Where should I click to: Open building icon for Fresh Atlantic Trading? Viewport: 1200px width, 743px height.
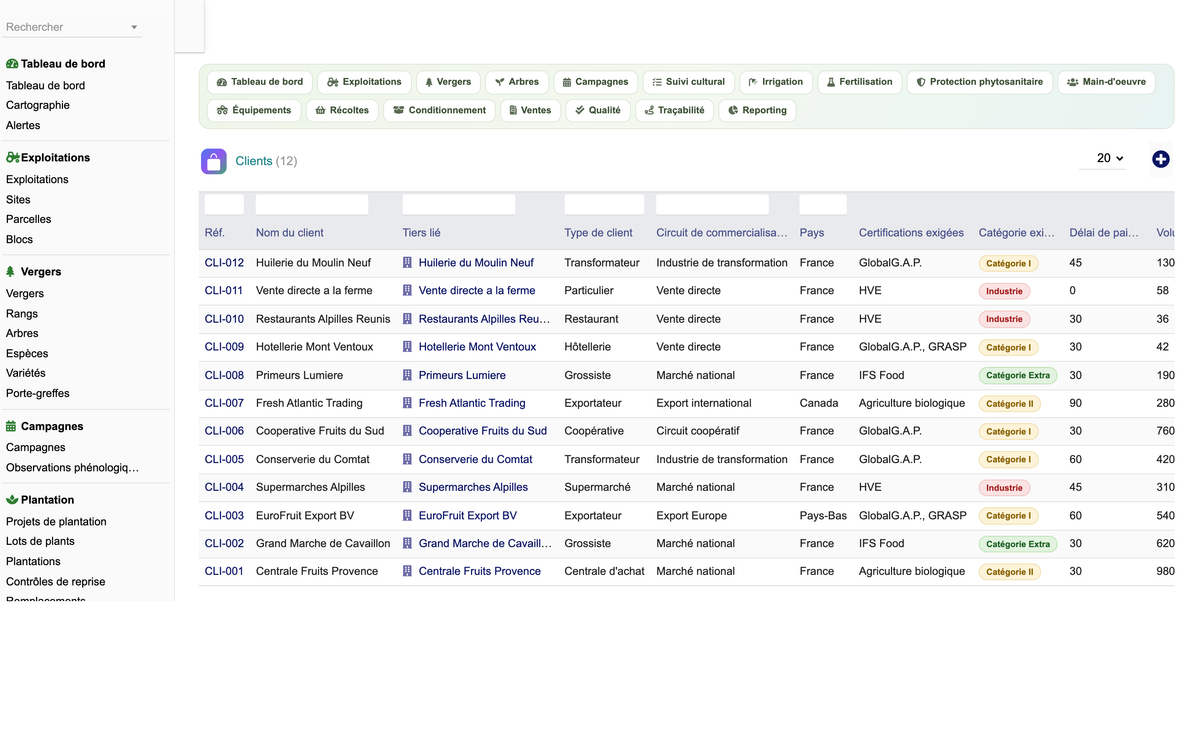pyautogui.click(x=408, y=403)
